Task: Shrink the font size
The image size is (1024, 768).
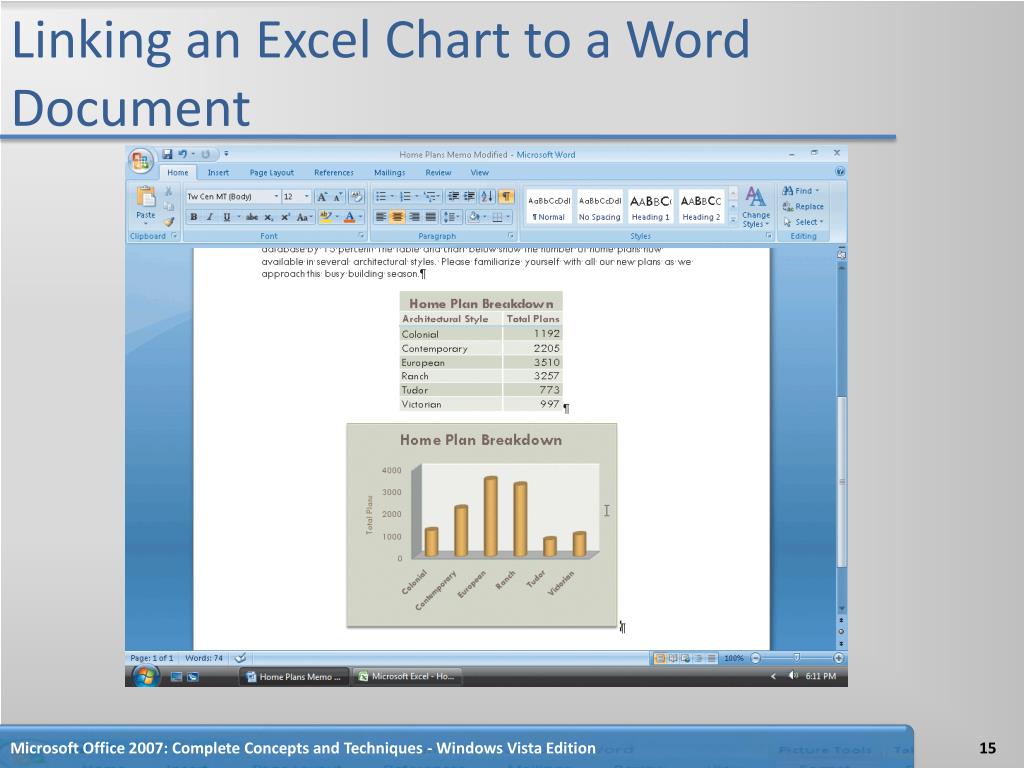Action: pos(338,197)
